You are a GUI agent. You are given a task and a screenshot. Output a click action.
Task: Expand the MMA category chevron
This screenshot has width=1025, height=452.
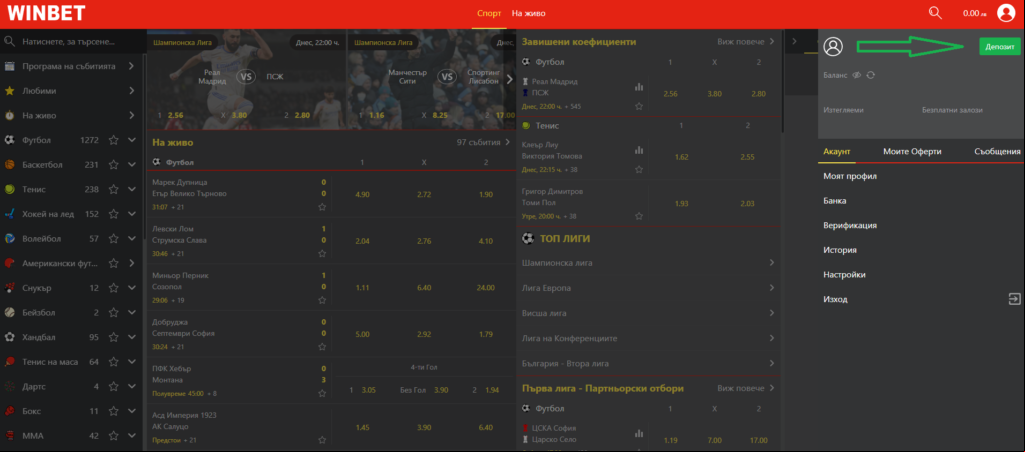click(x=132, y=436)
